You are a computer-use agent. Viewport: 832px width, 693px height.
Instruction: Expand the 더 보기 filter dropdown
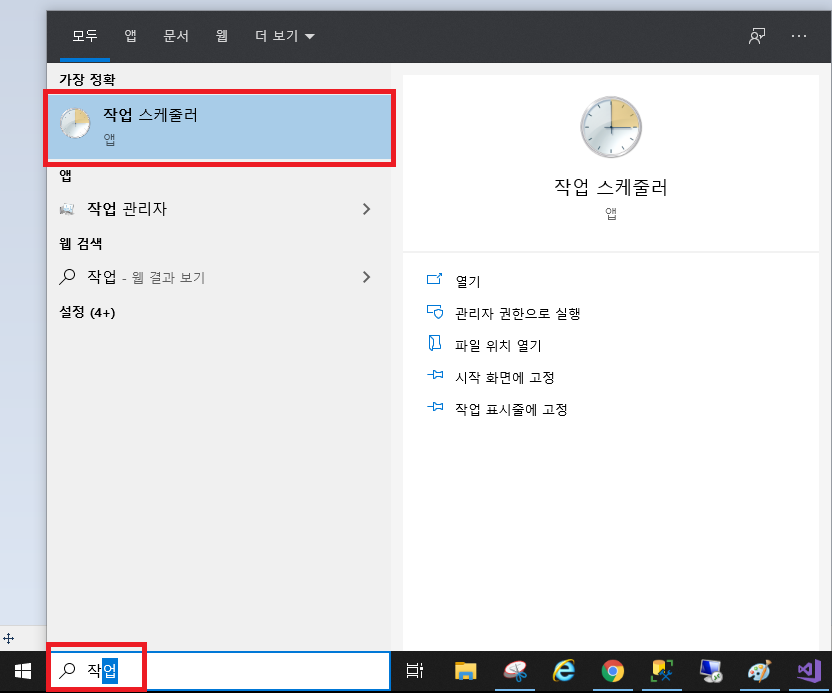tap(284, 36)
